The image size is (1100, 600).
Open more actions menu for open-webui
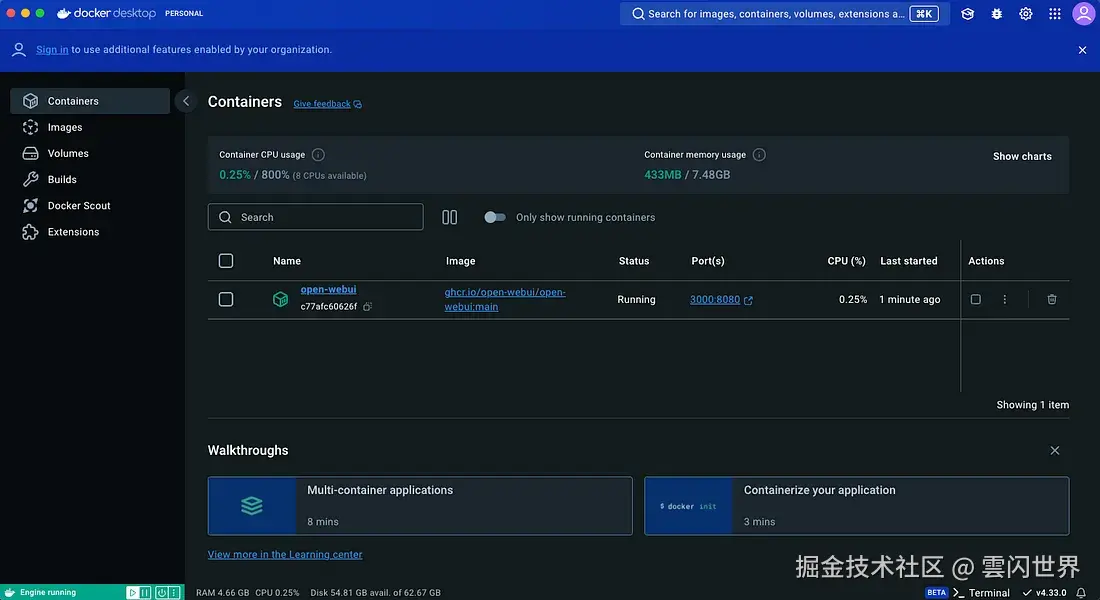pyautogui.click(x=1005, y=300)
